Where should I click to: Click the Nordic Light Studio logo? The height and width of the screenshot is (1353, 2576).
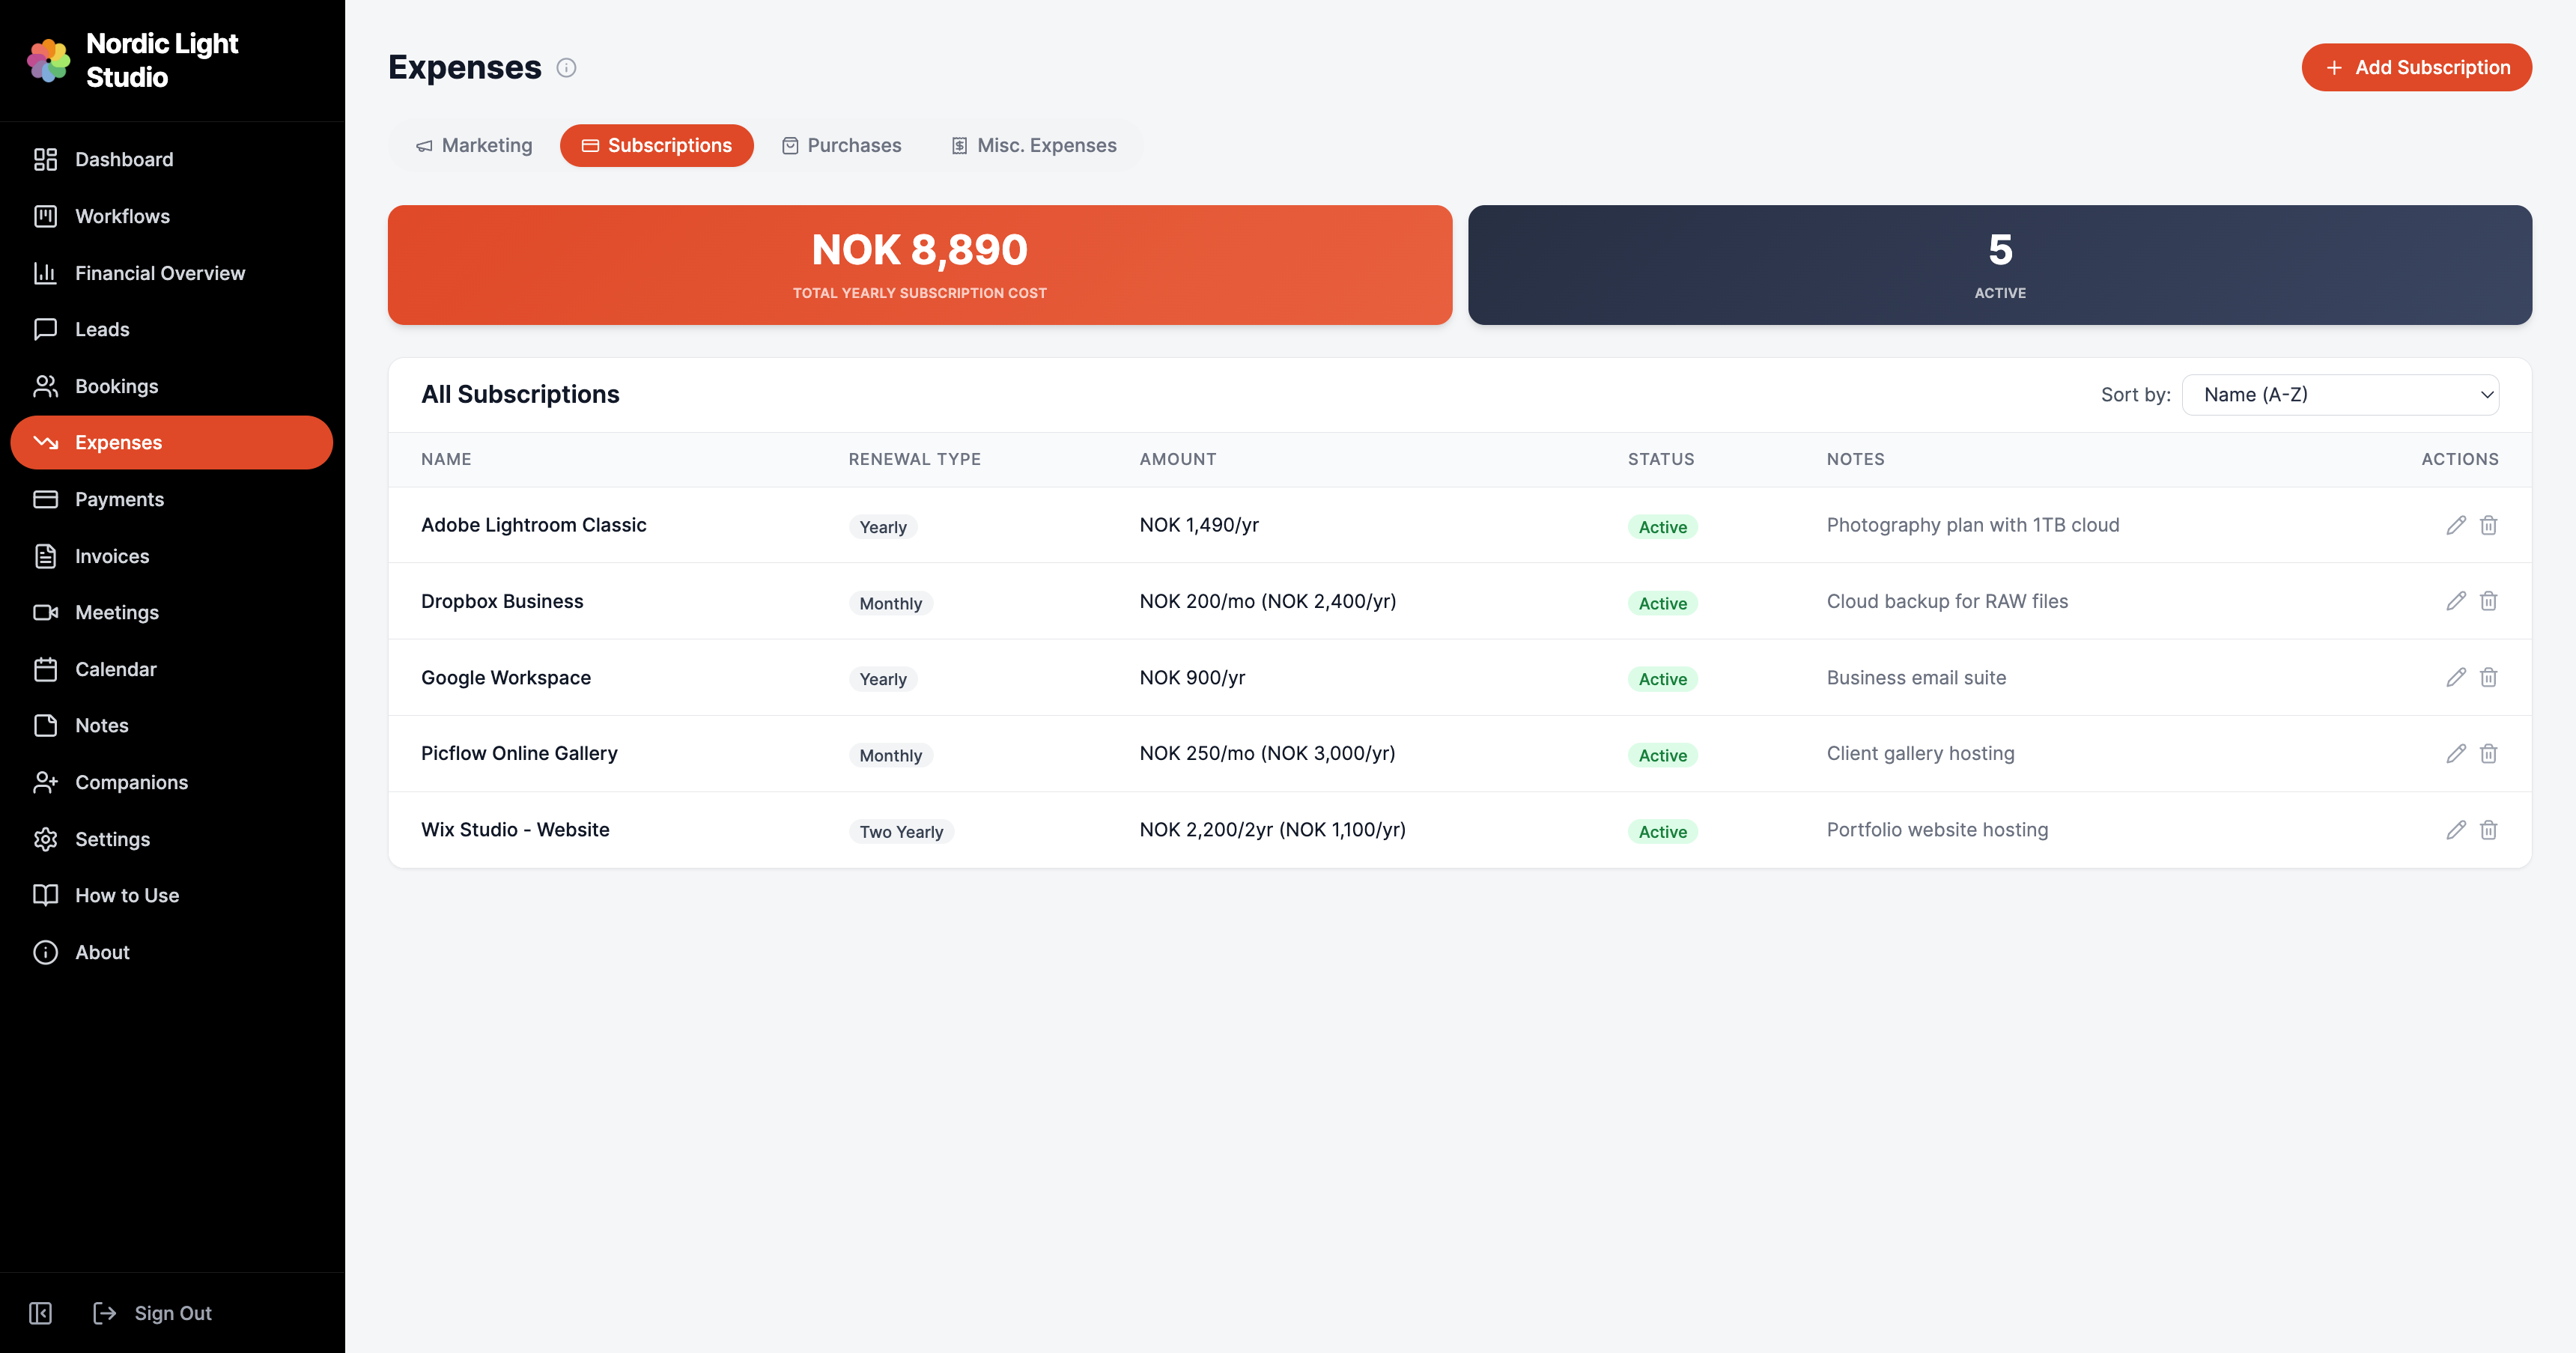pyautogui.click(x=48, y=60)
